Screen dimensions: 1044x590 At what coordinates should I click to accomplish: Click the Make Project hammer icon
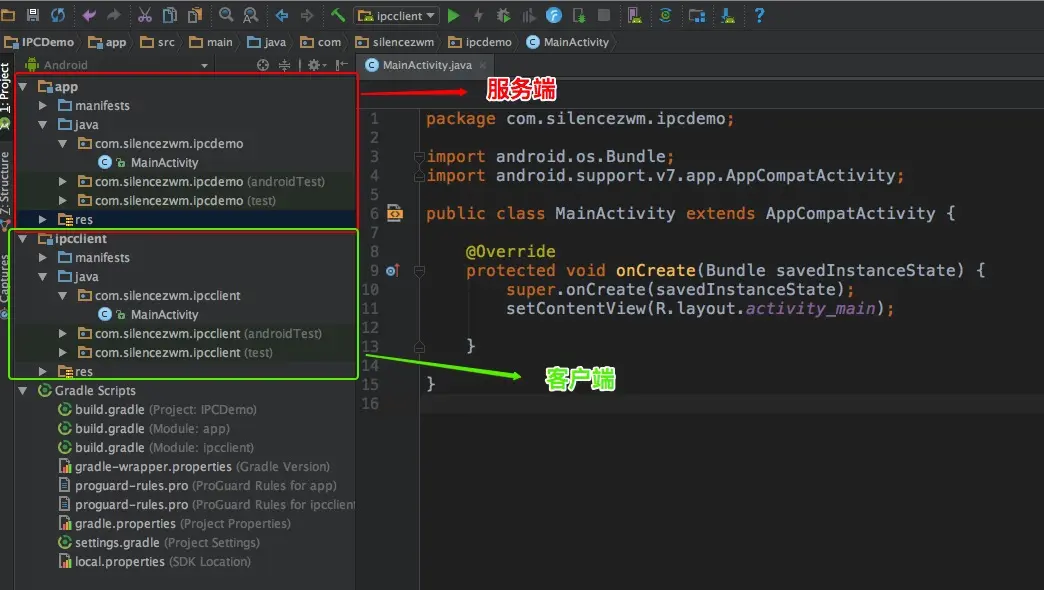(x=338, y=15)
